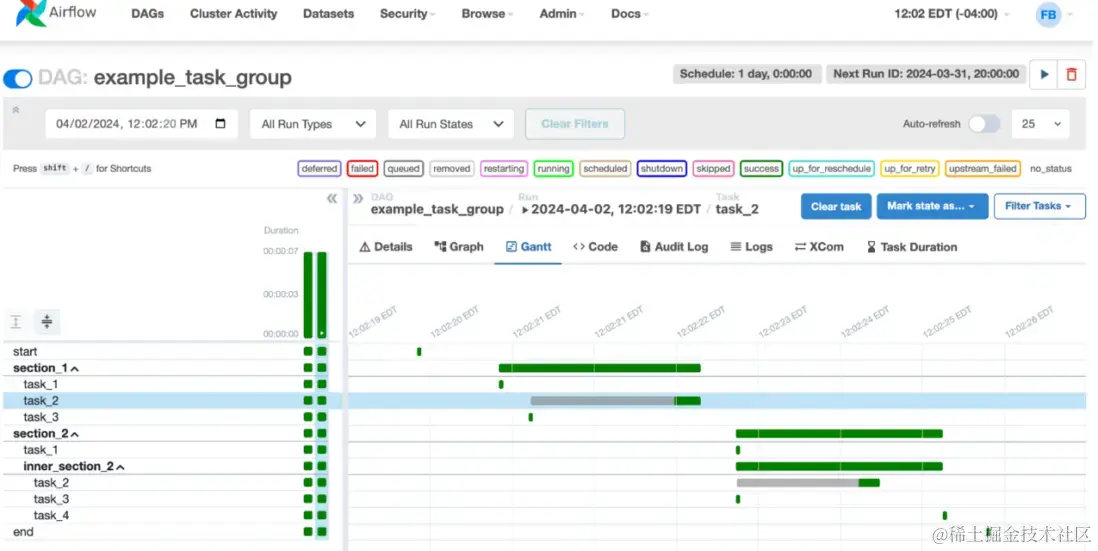Open Cluster Activity page
The width and height of the screenshot is (1098, 551).
coord(233,14)
